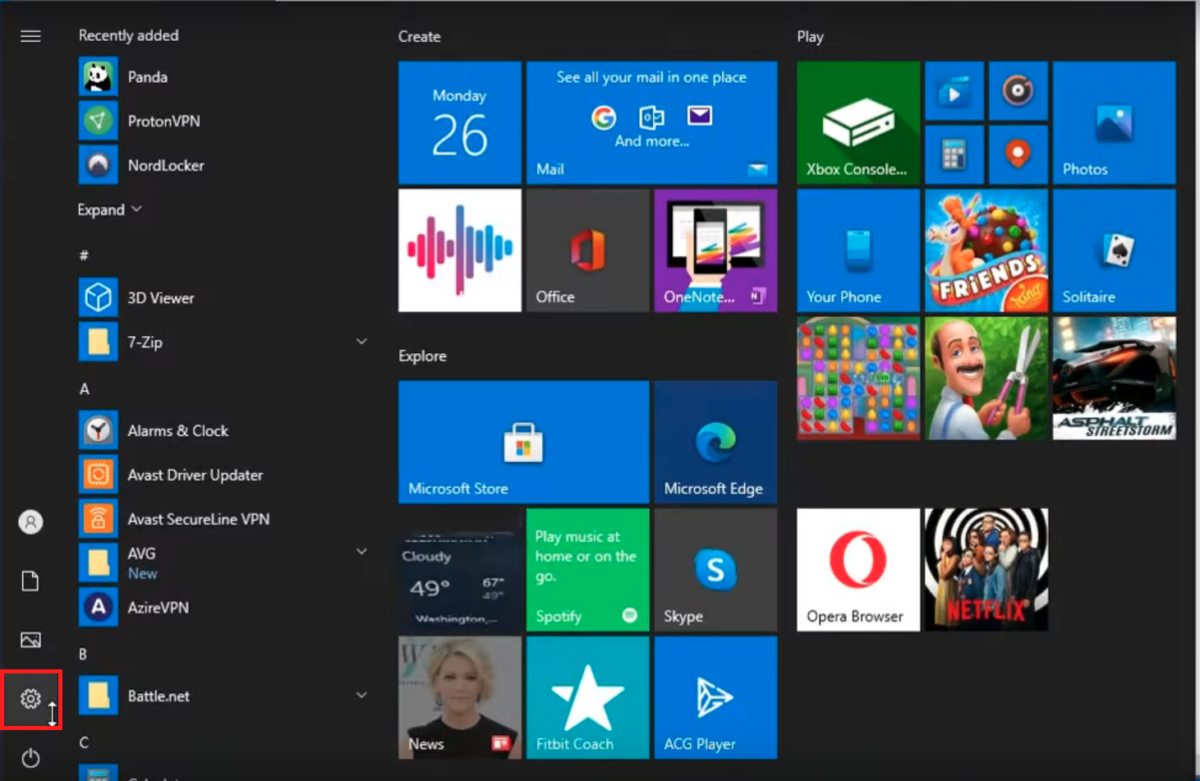Viewport: 1200px width, 781px height.
Task: Open the Your Phone tile
Action: [857, 250]
